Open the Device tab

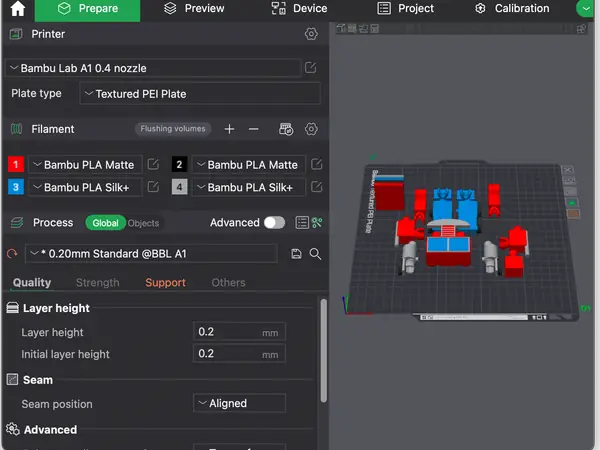(299, 8)
